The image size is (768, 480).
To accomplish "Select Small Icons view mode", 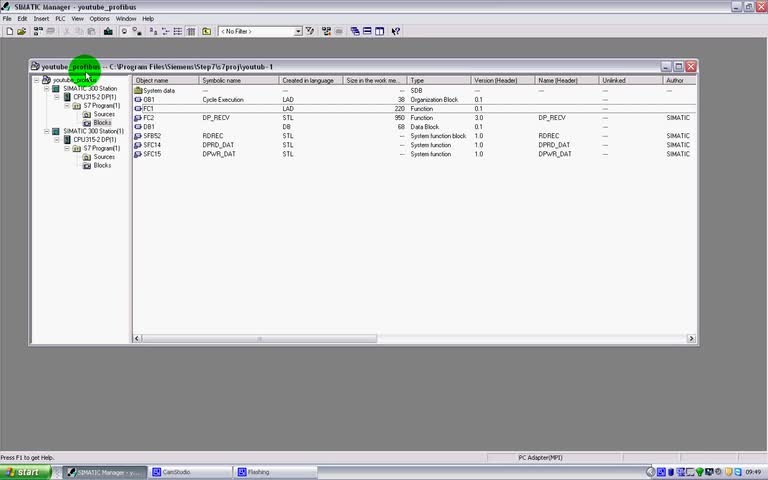I will tap(166, 31).
